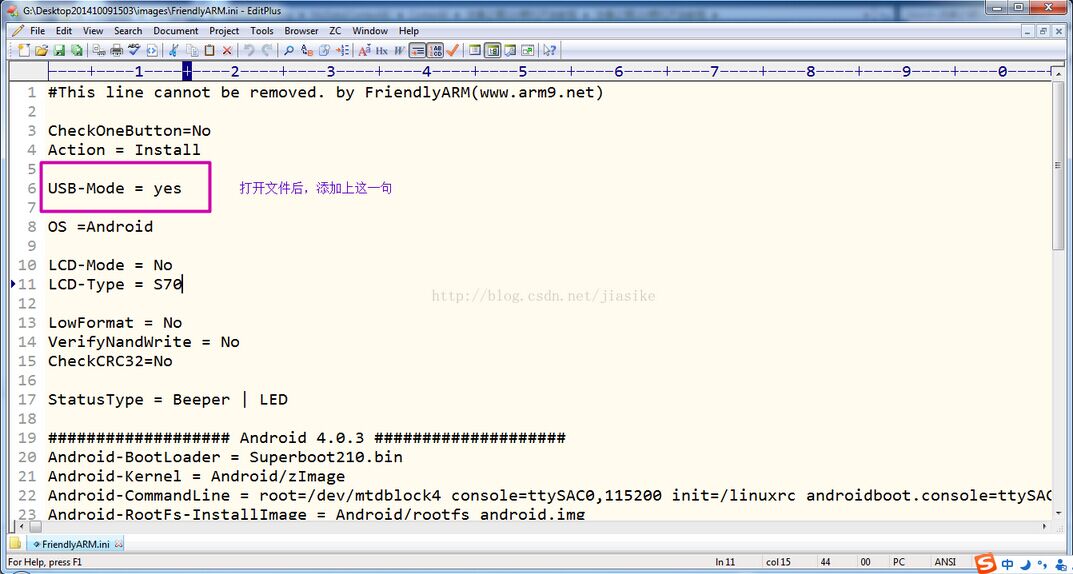Click the Open file folder icon
The image size is (1073, 574).
(x=42, y=50)
